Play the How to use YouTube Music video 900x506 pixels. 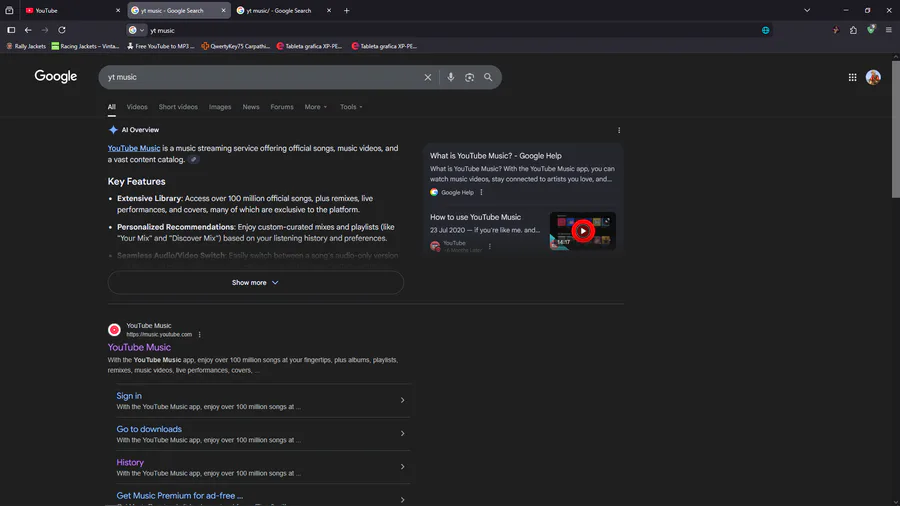point(583,231)
